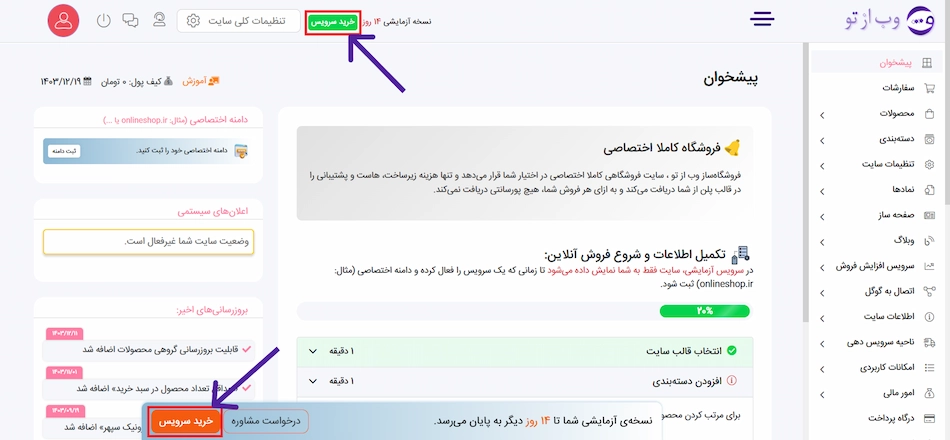
Task: Open the red user profile avatar
Action: (63, 21)
